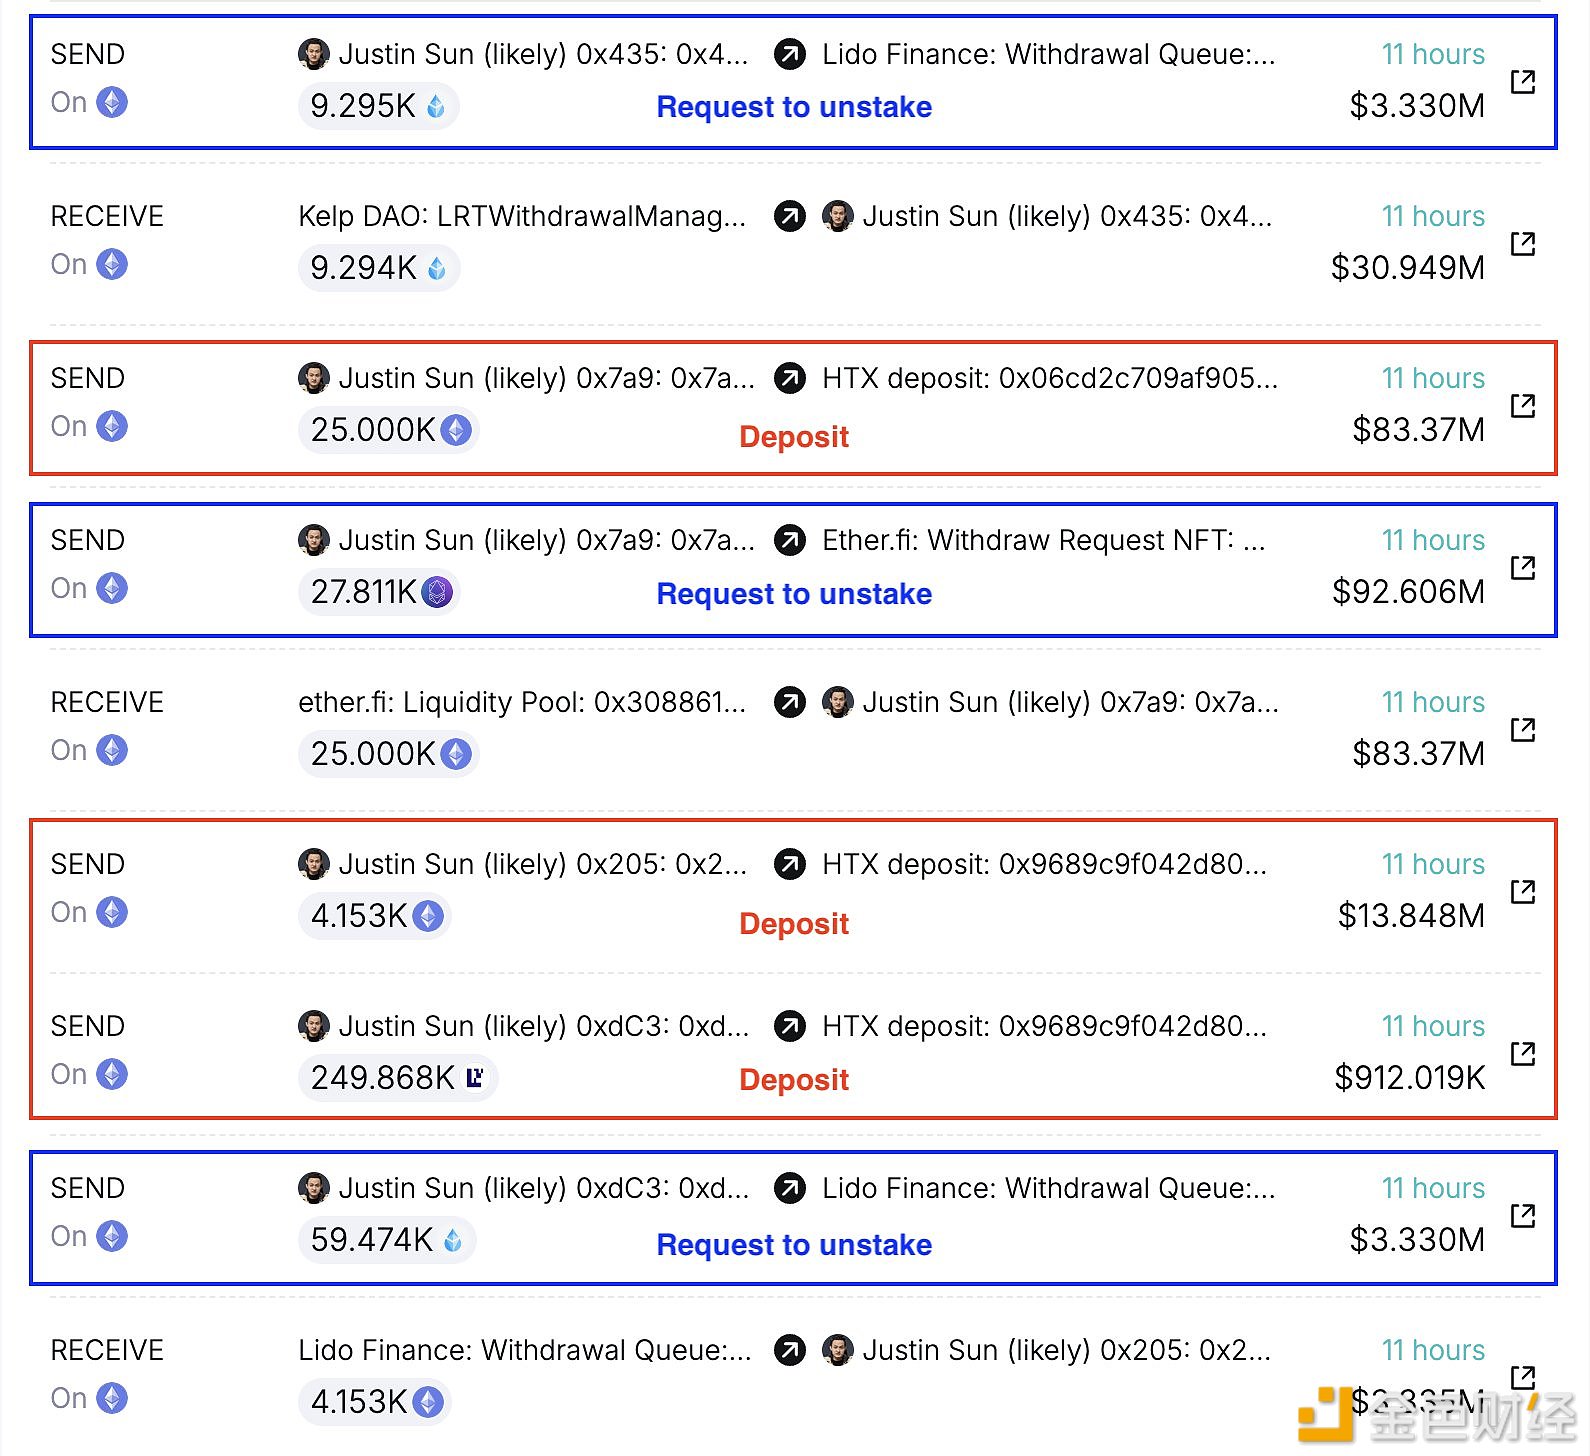Open external link for ether.fi Liquidity Pool receive
This screenshot has width=1590, height=1456.
[1522, 729]
